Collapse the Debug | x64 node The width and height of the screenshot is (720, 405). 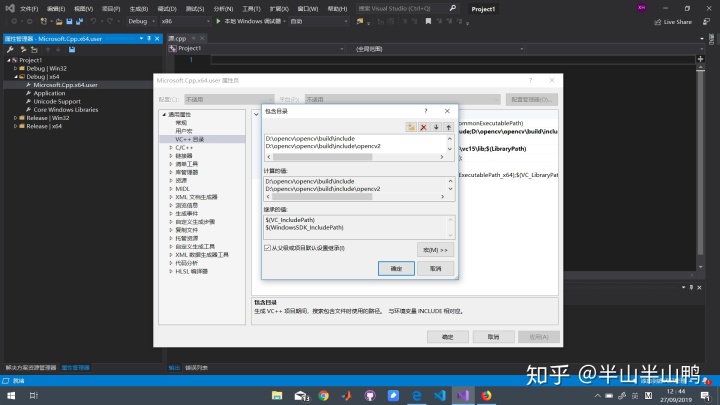click(16, 77)
